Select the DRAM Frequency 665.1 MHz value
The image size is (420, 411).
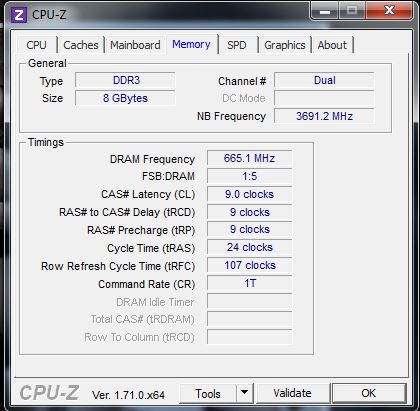pos(249,158)
